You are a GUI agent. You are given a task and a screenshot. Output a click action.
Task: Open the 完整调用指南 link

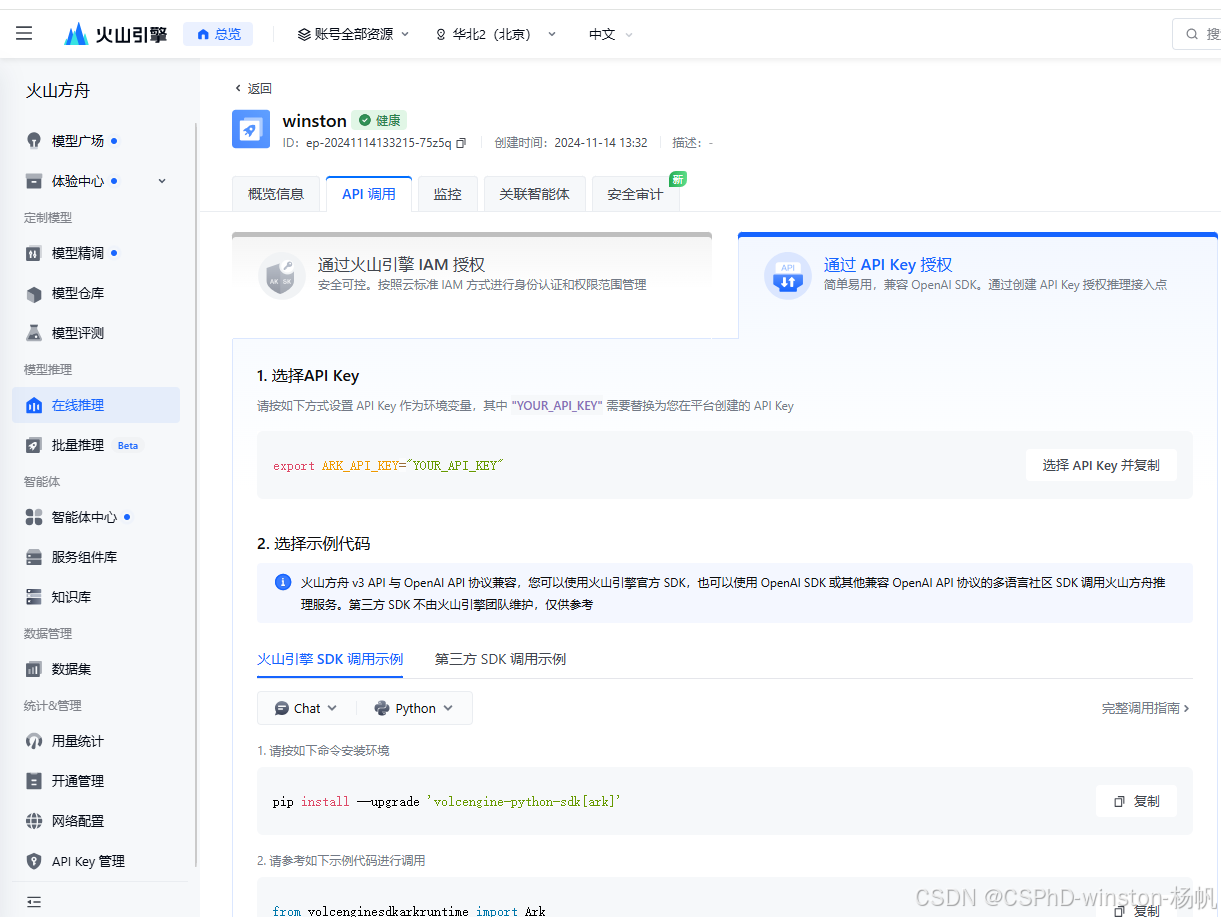1146,708
